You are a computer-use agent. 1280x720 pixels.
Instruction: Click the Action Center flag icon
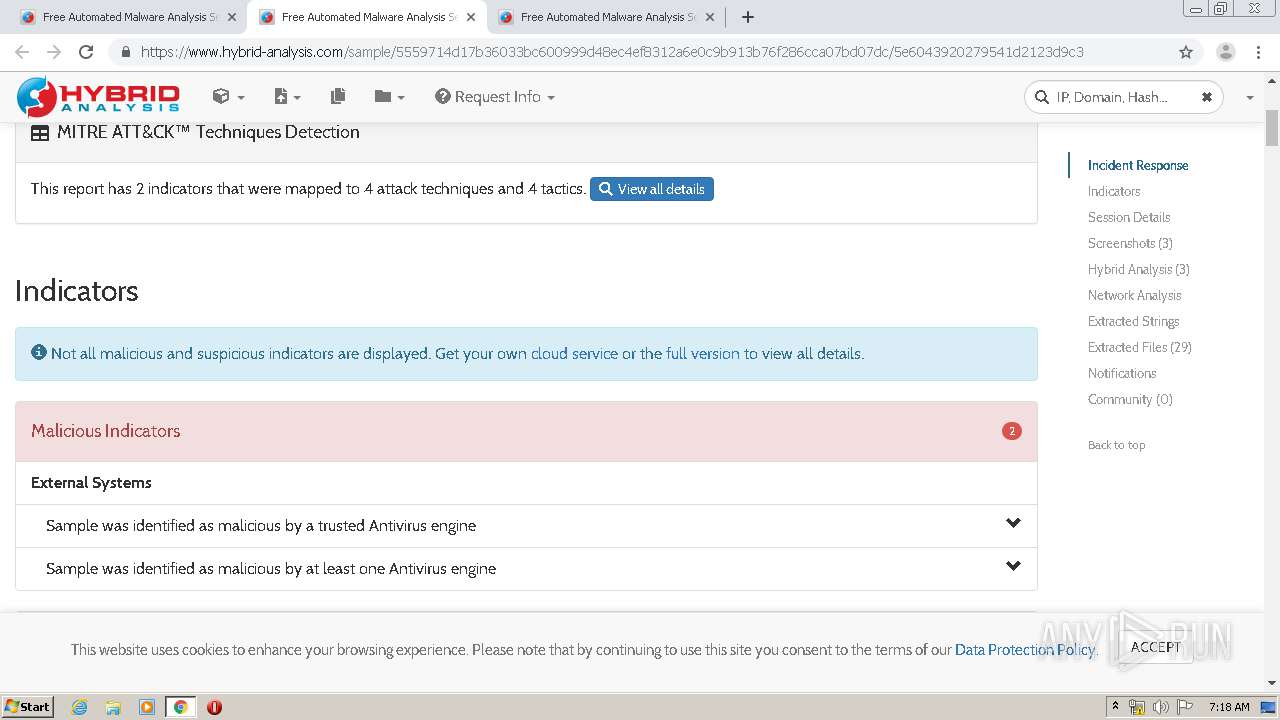tap(1185, 707)
